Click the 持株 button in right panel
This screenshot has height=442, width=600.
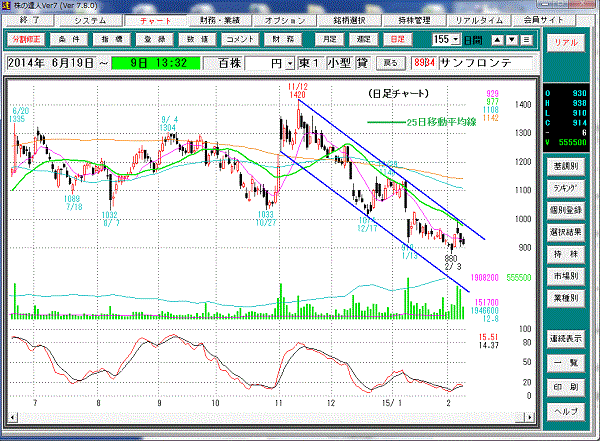pos(566,254)
